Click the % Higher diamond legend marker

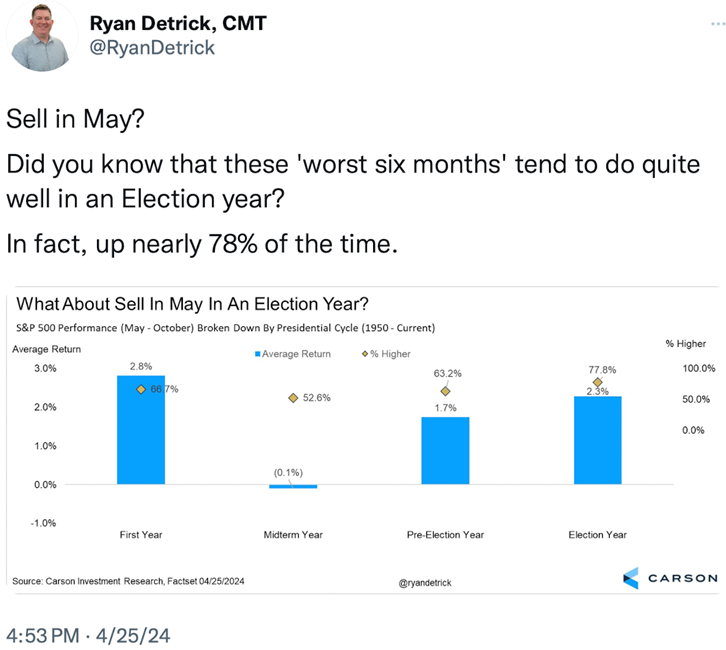point(364,354)
